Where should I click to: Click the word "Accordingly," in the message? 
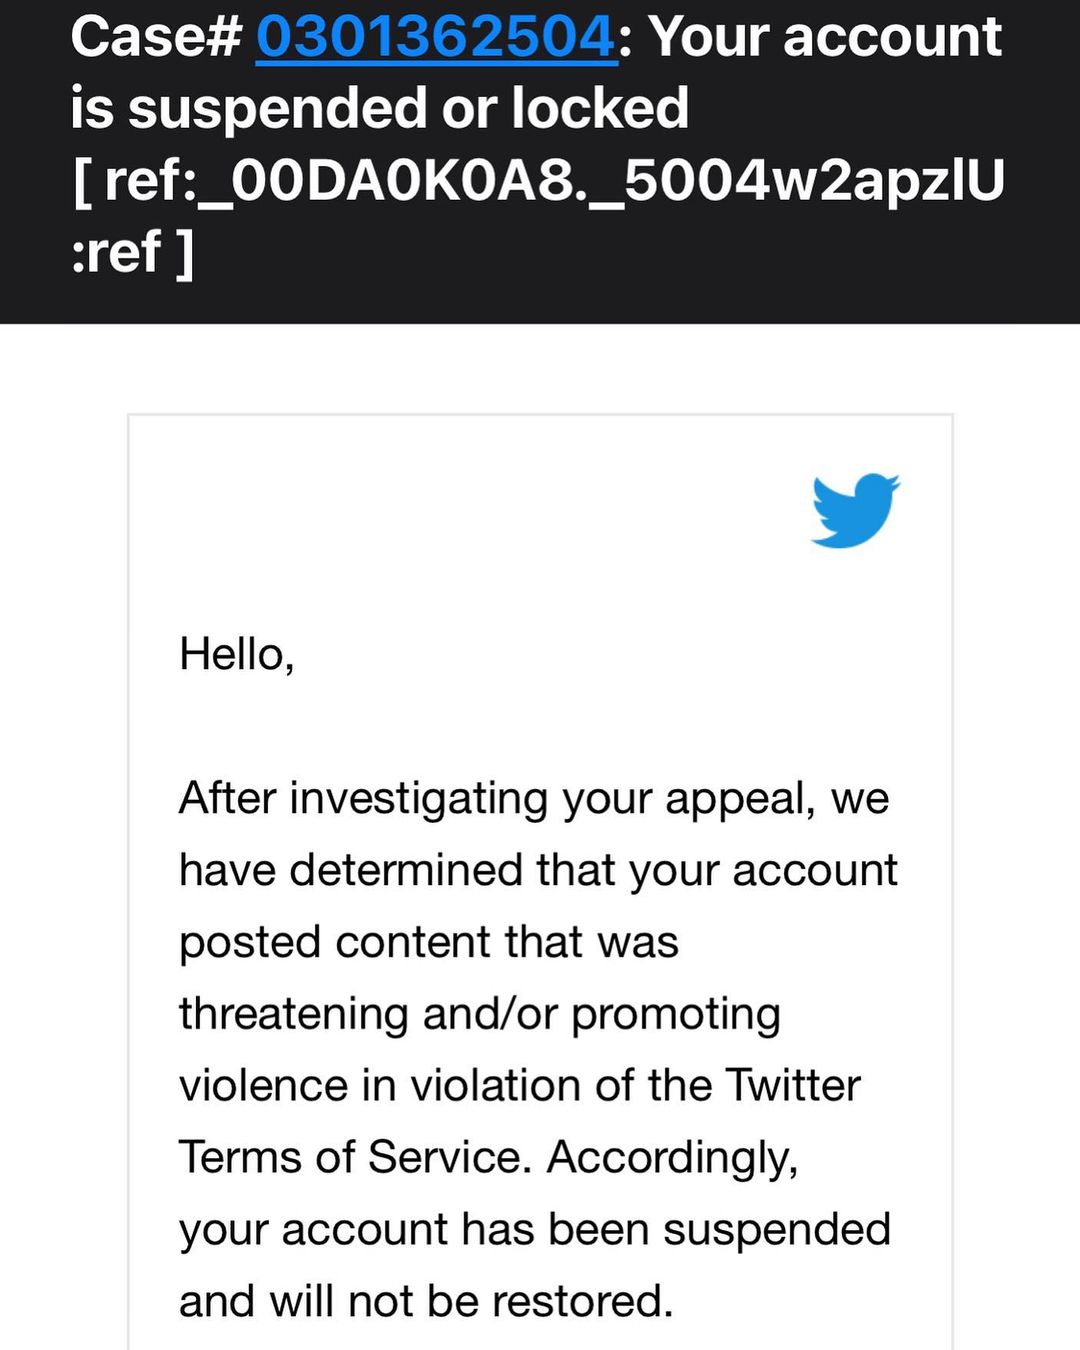pyautogui.click(x=672, y=1158)
